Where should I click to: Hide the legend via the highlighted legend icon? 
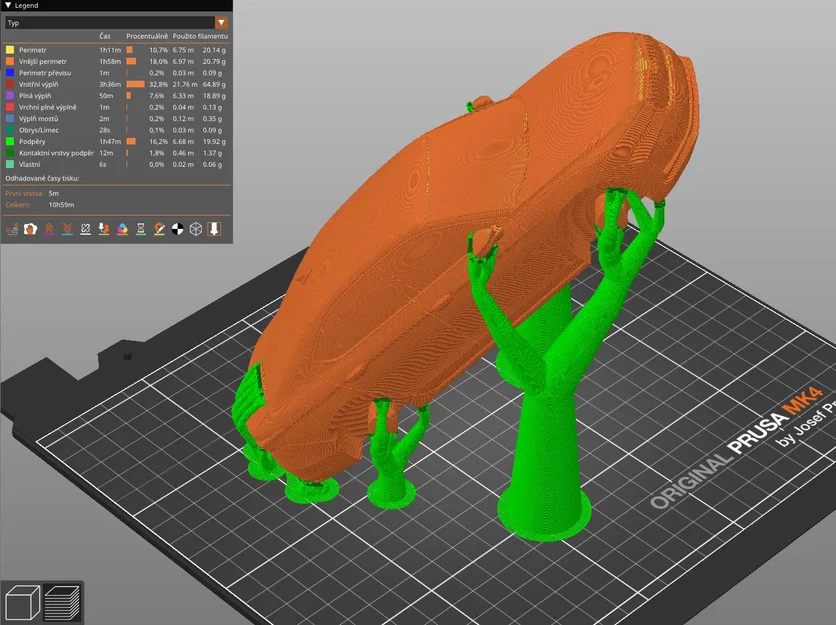point(215,228)
